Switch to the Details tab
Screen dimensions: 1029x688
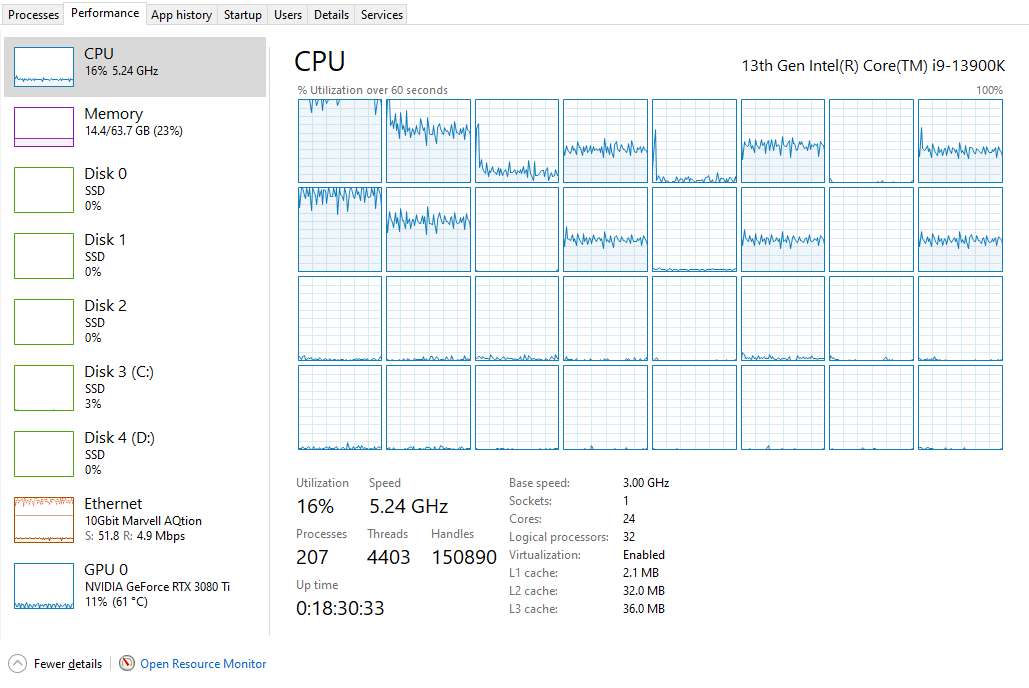point(331,14)
